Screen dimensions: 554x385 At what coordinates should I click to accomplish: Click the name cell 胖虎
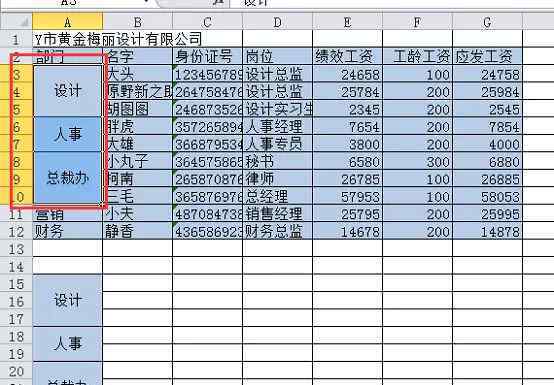pos(137,126)
